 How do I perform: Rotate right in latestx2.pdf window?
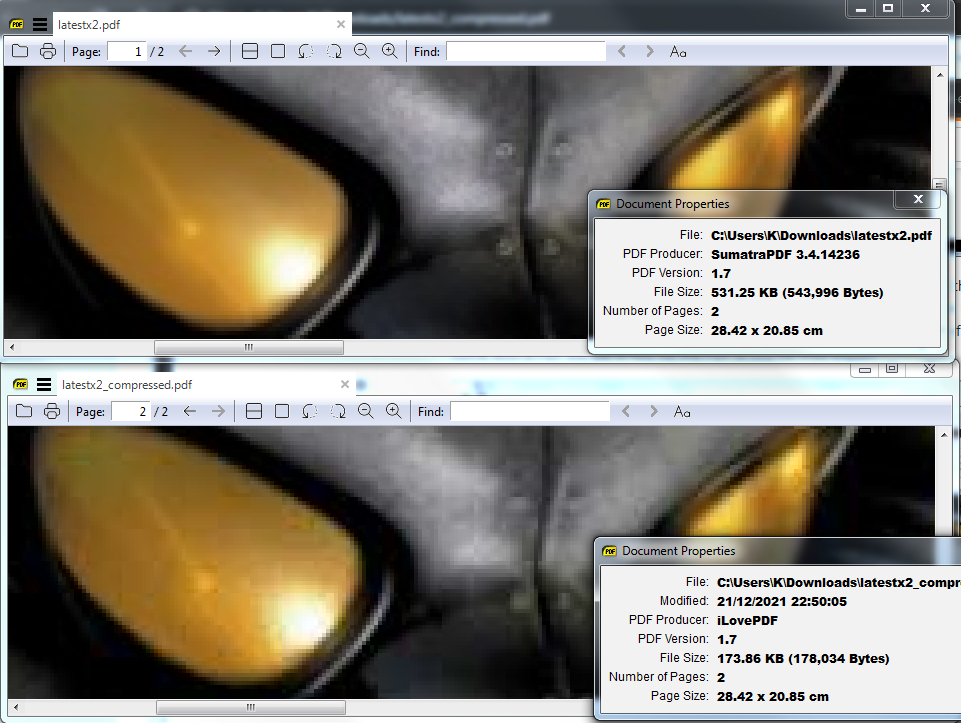coord(333,51)
